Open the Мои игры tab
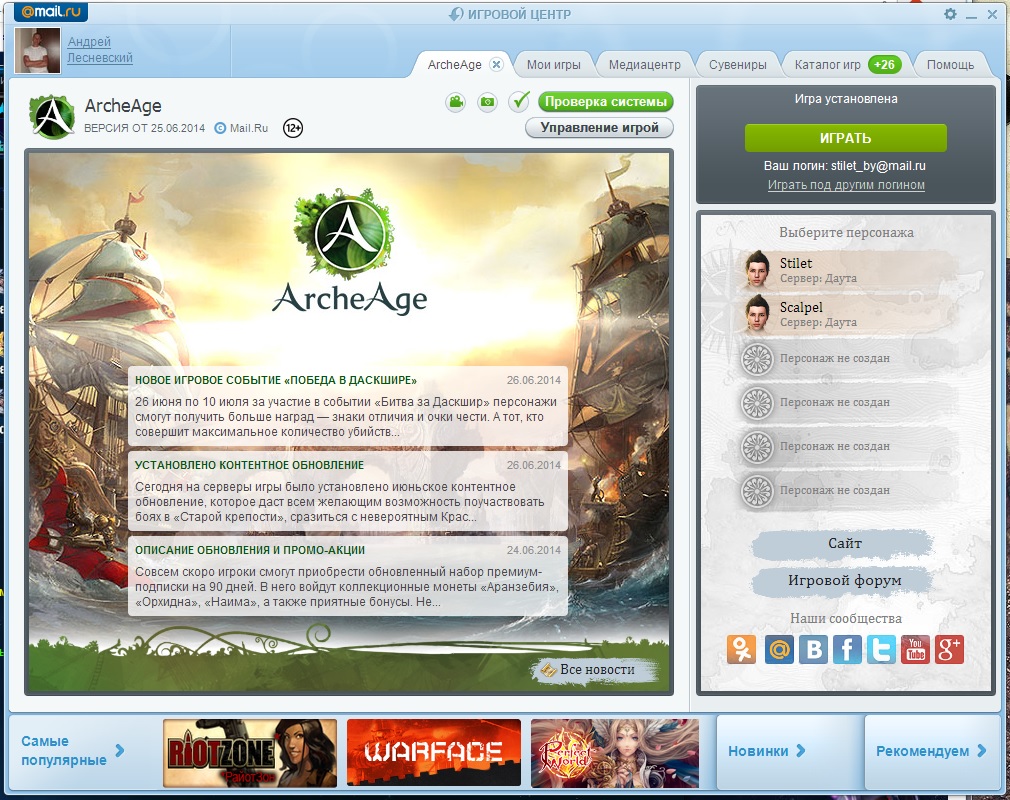Image resolution: width=1010 pixels, height=800 pixels. [553, 64]
